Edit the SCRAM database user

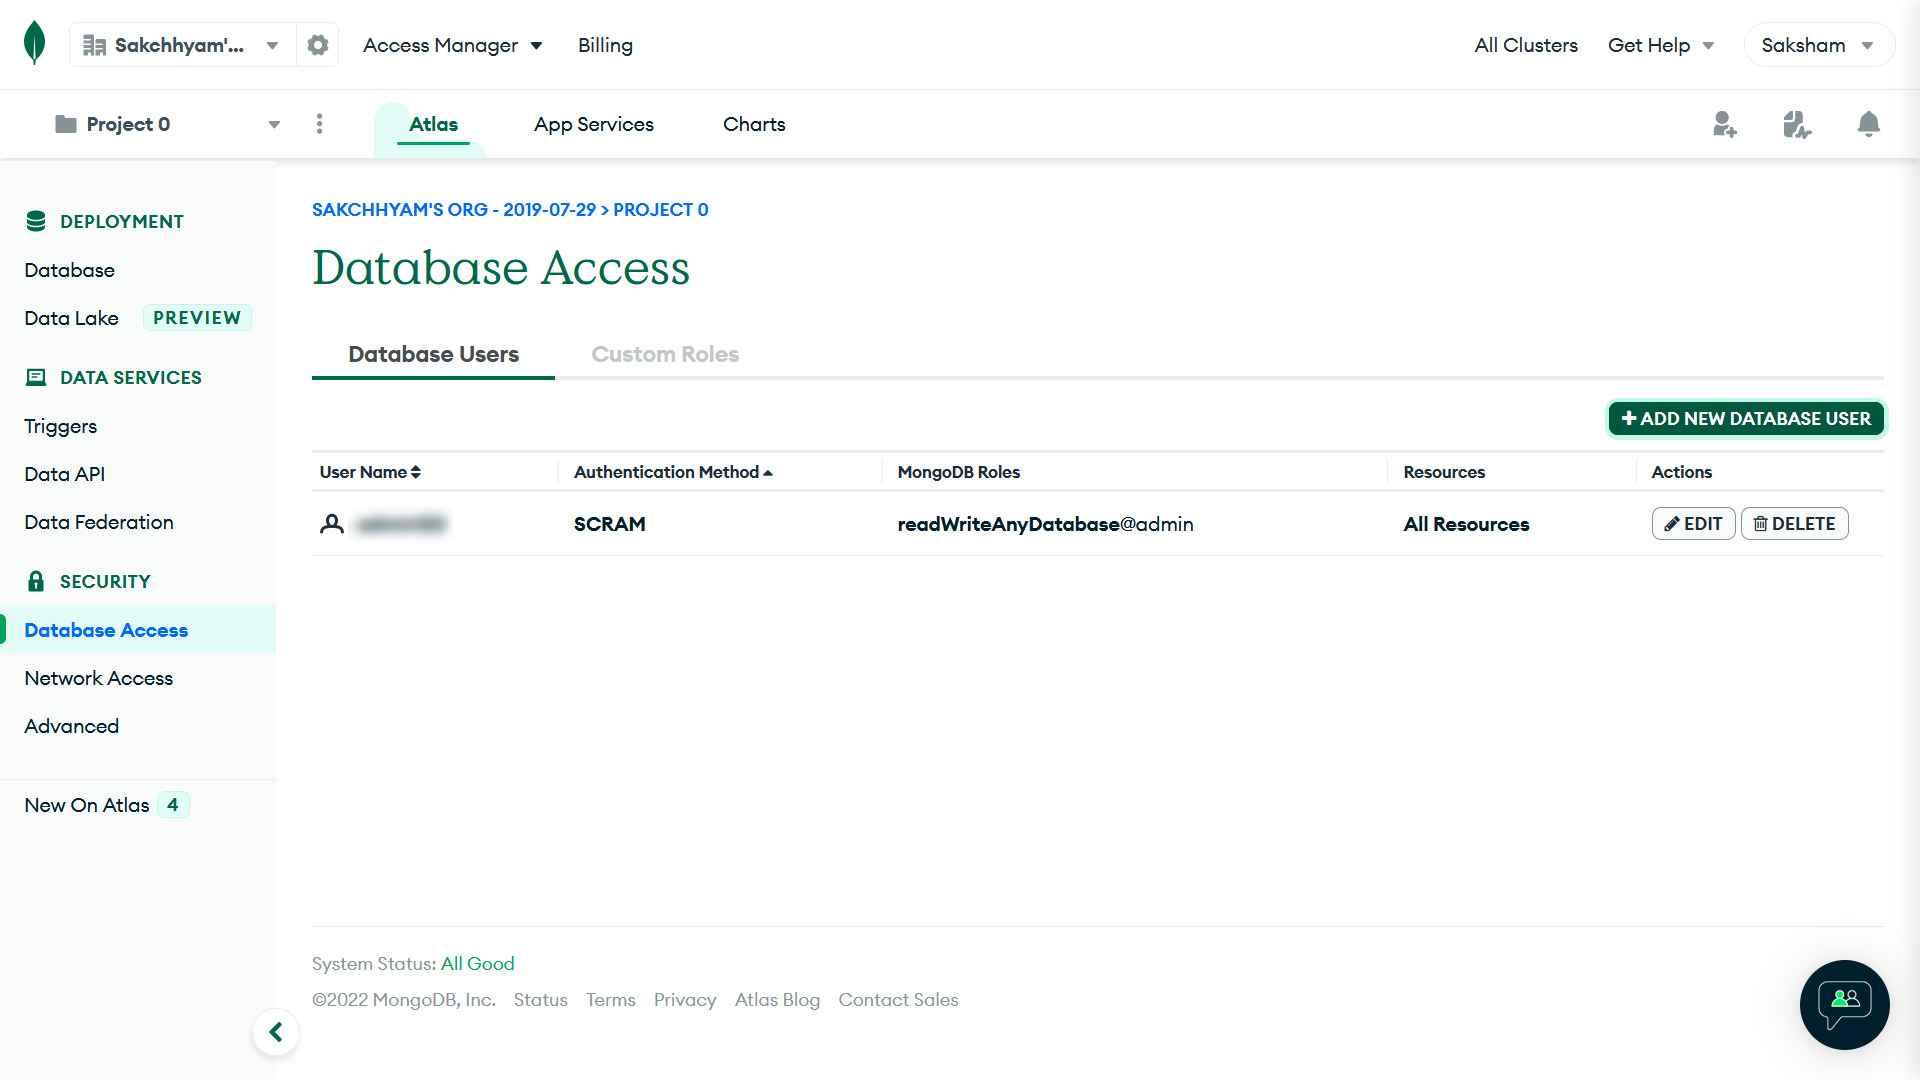pyautogui.click(x=1693, y=524)
